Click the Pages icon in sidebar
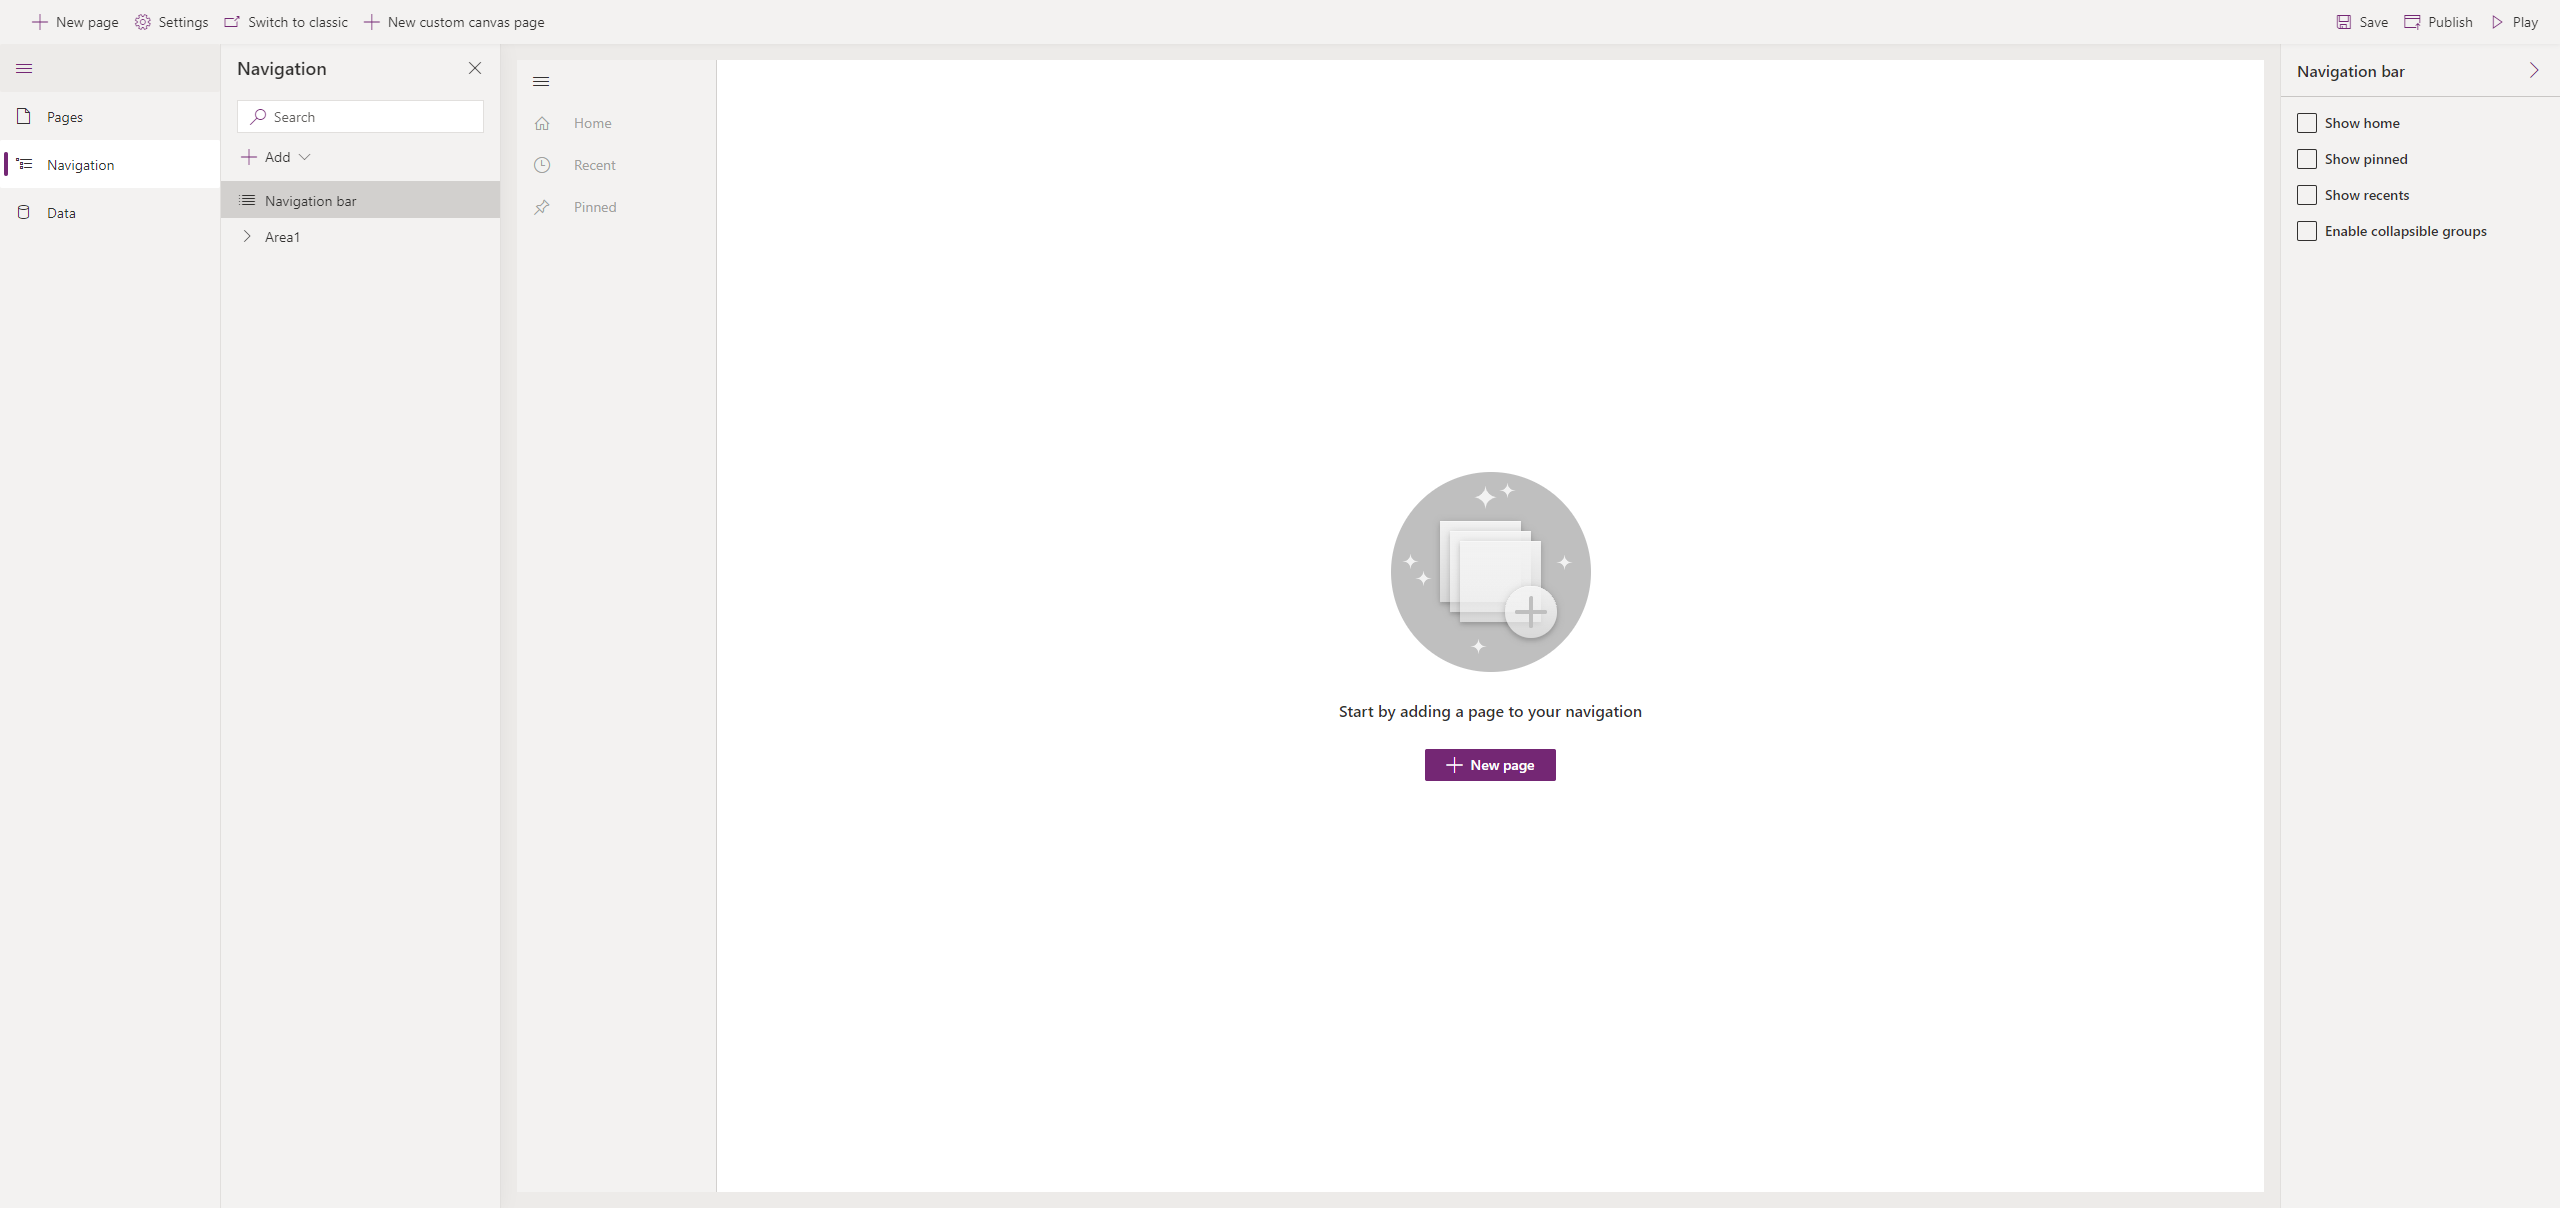The height and width of the screenshot is (1208, 2560). [x=23, y=116]
